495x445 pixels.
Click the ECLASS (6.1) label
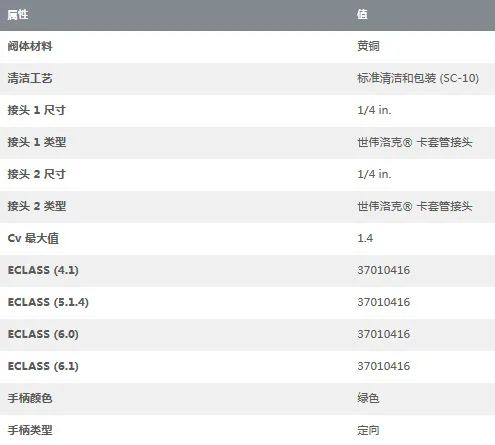click(43, 366)
